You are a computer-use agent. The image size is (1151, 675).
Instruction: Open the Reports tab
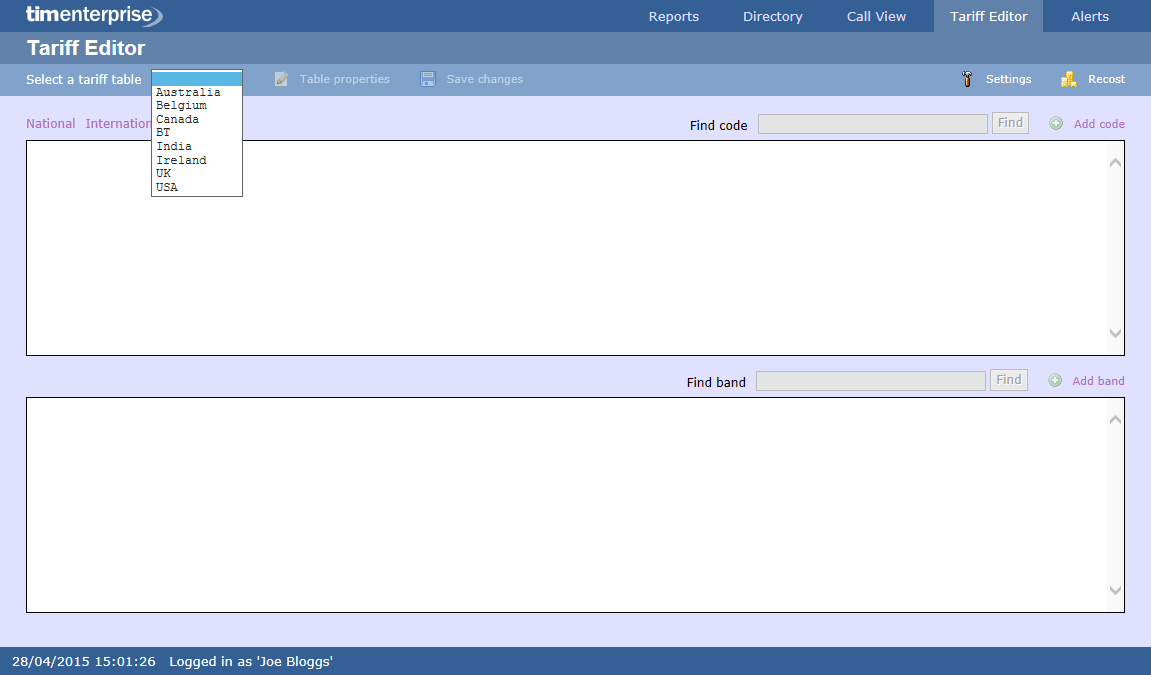pyautogui.click(x=673, y=16)
